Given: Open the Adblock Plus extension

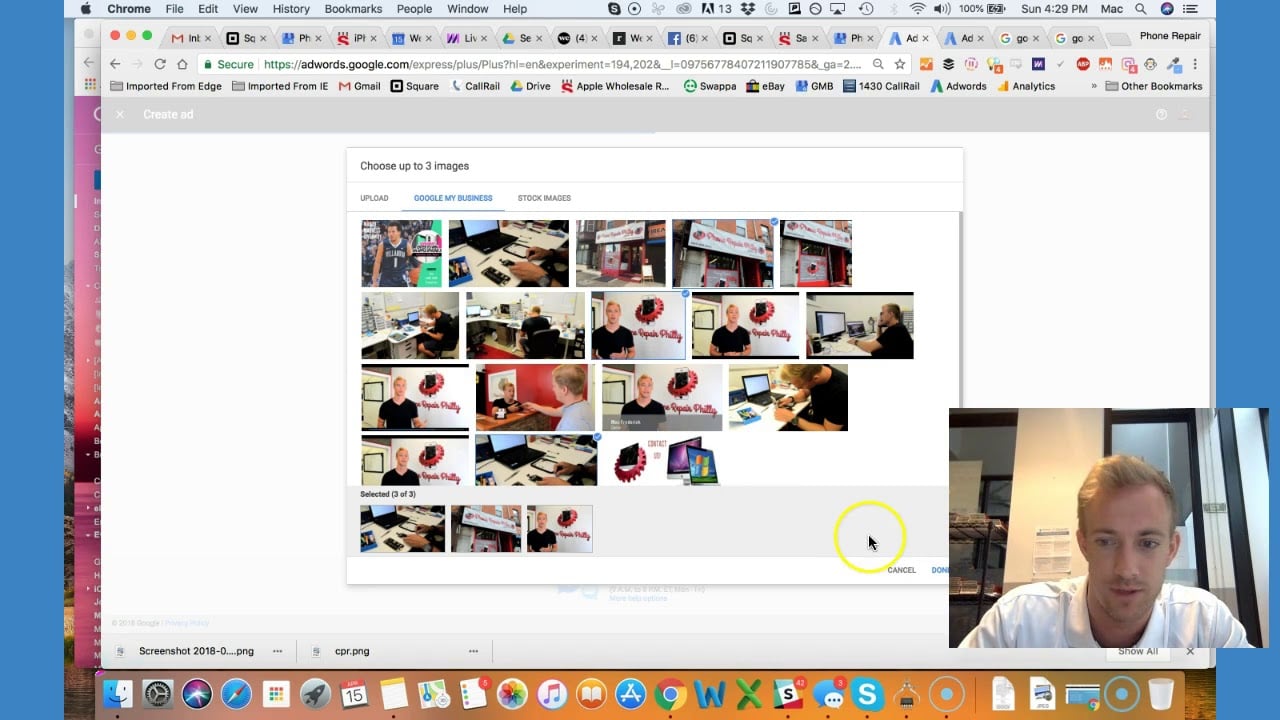Looking at the screenshot, I should [1082, 65].
